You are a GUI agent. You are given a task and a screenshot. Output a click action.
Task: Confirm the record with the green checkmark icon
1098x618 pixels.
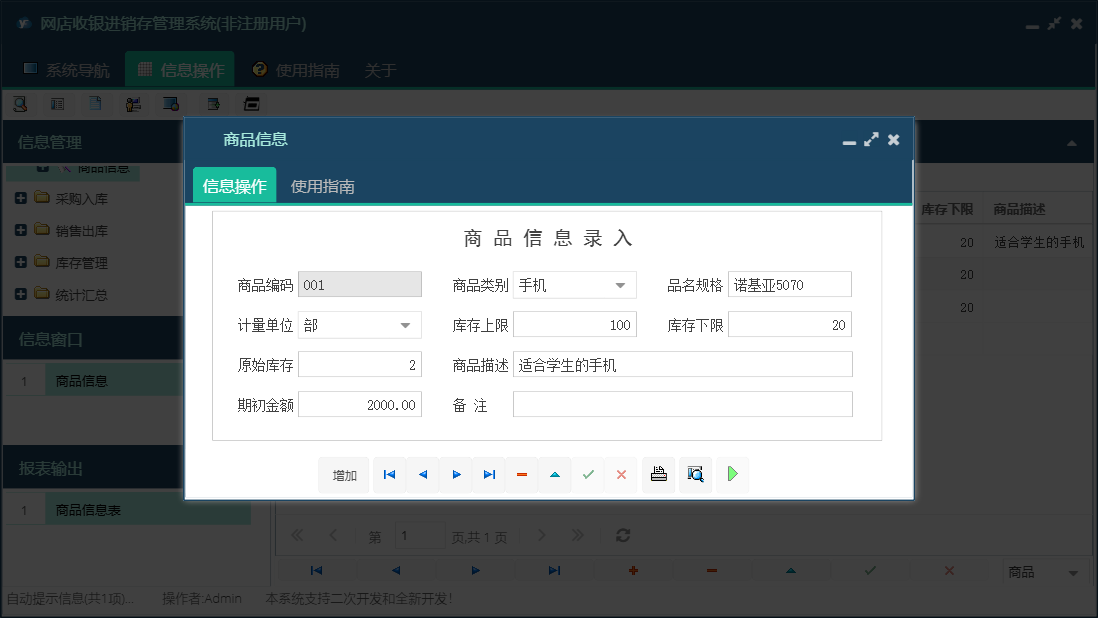click(588, 475)
